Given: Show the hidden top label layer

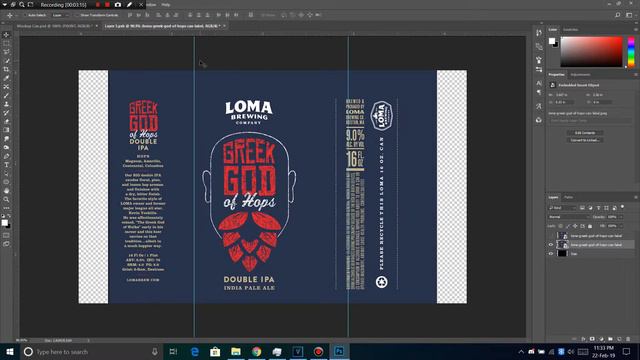Looking at the screenshot, I should [551, 236].
